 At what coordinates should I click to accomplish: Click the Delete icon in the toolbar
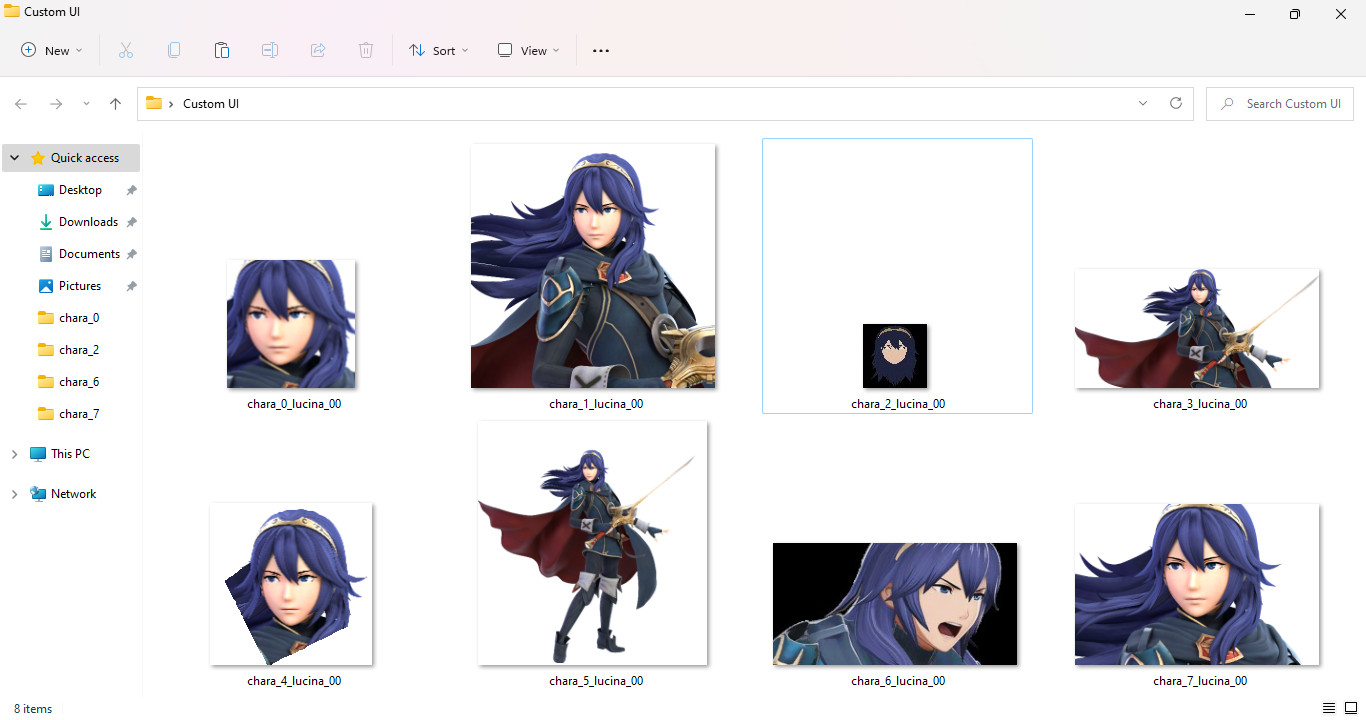point(366,49)
